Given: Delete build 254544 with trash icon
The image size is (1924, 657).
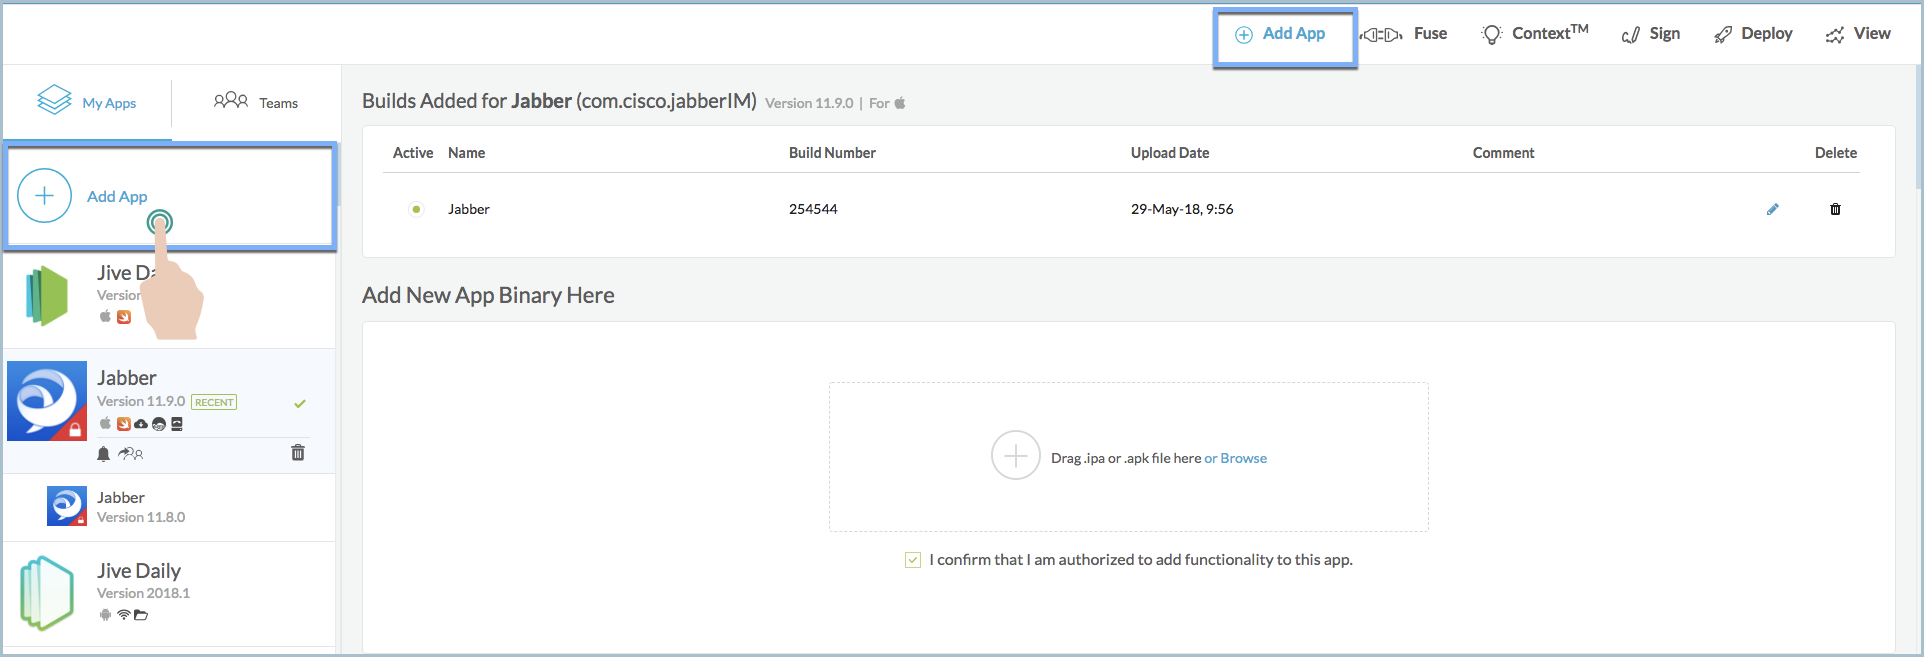Looking at the screenshot, I should pyautogui.click(x=1835, y=209).
